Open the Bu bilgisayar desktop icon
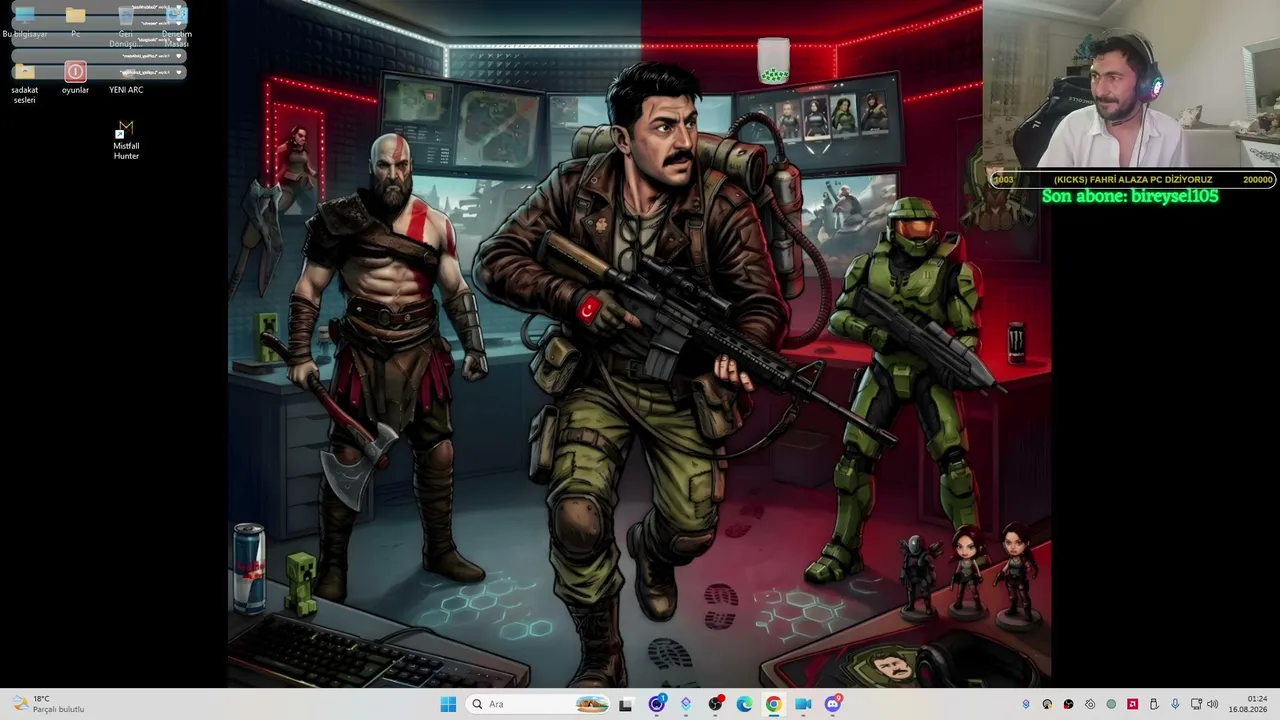Image resolution: width=1280 pixels, height=720 pixels. pyautogui.click(x=25, y=22)
